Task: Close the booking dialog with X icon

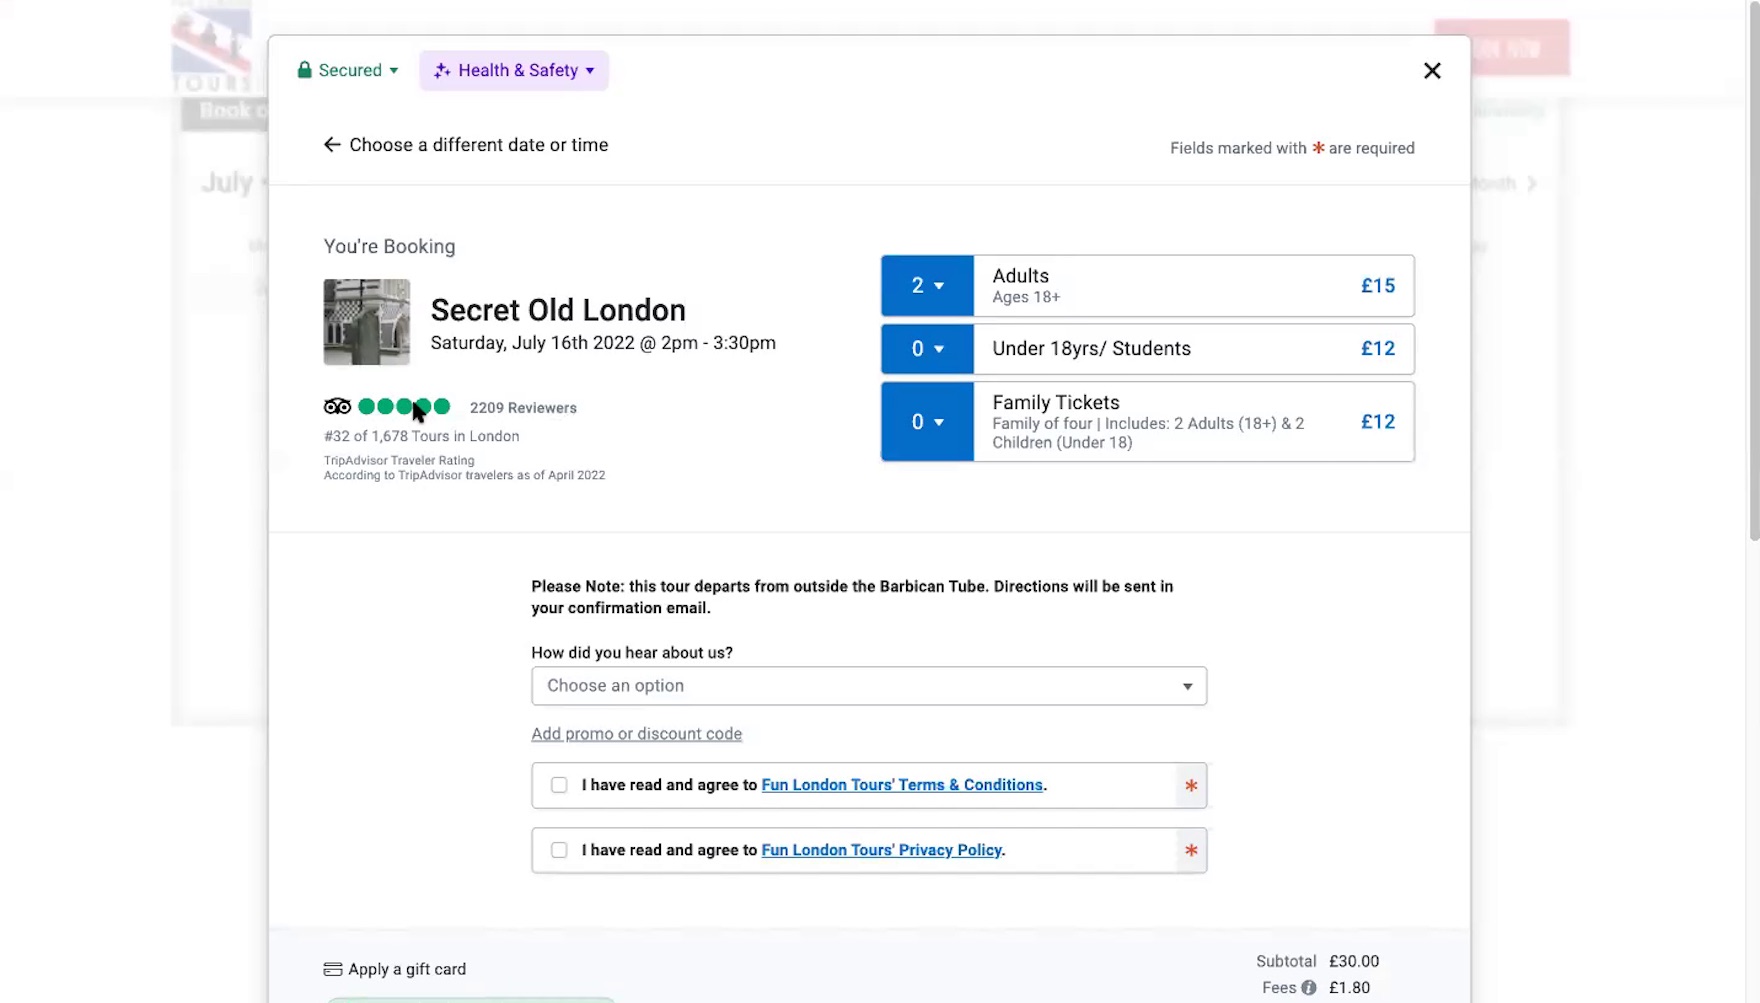Action: 1432,71
